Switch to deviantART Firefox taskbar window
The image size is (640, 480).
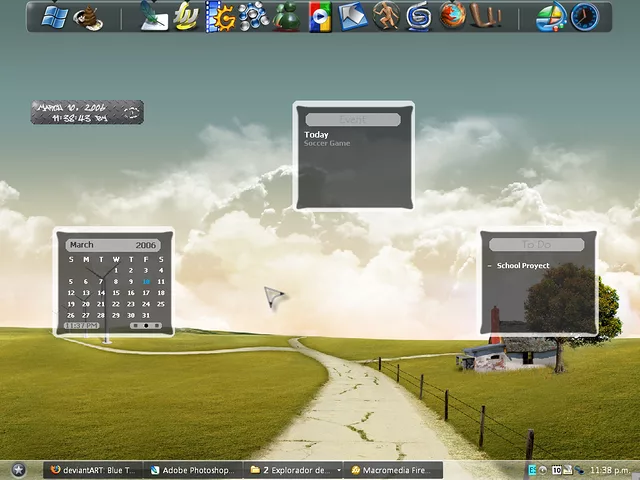pos(92,469)
